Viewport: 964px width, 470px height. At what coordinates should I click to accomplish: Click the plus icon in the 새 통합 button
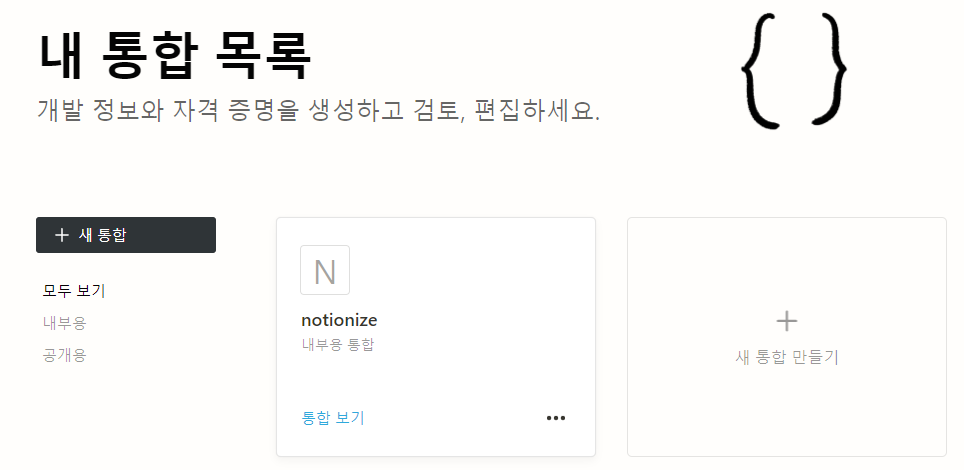pyautogui.click(x=62, y=235)
